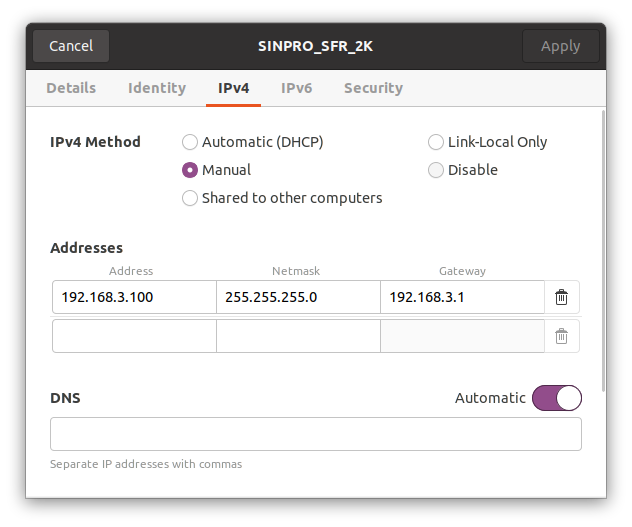This screenshot has width=632, height=527.
Task: Select the Manual IPv4 method
Action: [x=190, y=170]
